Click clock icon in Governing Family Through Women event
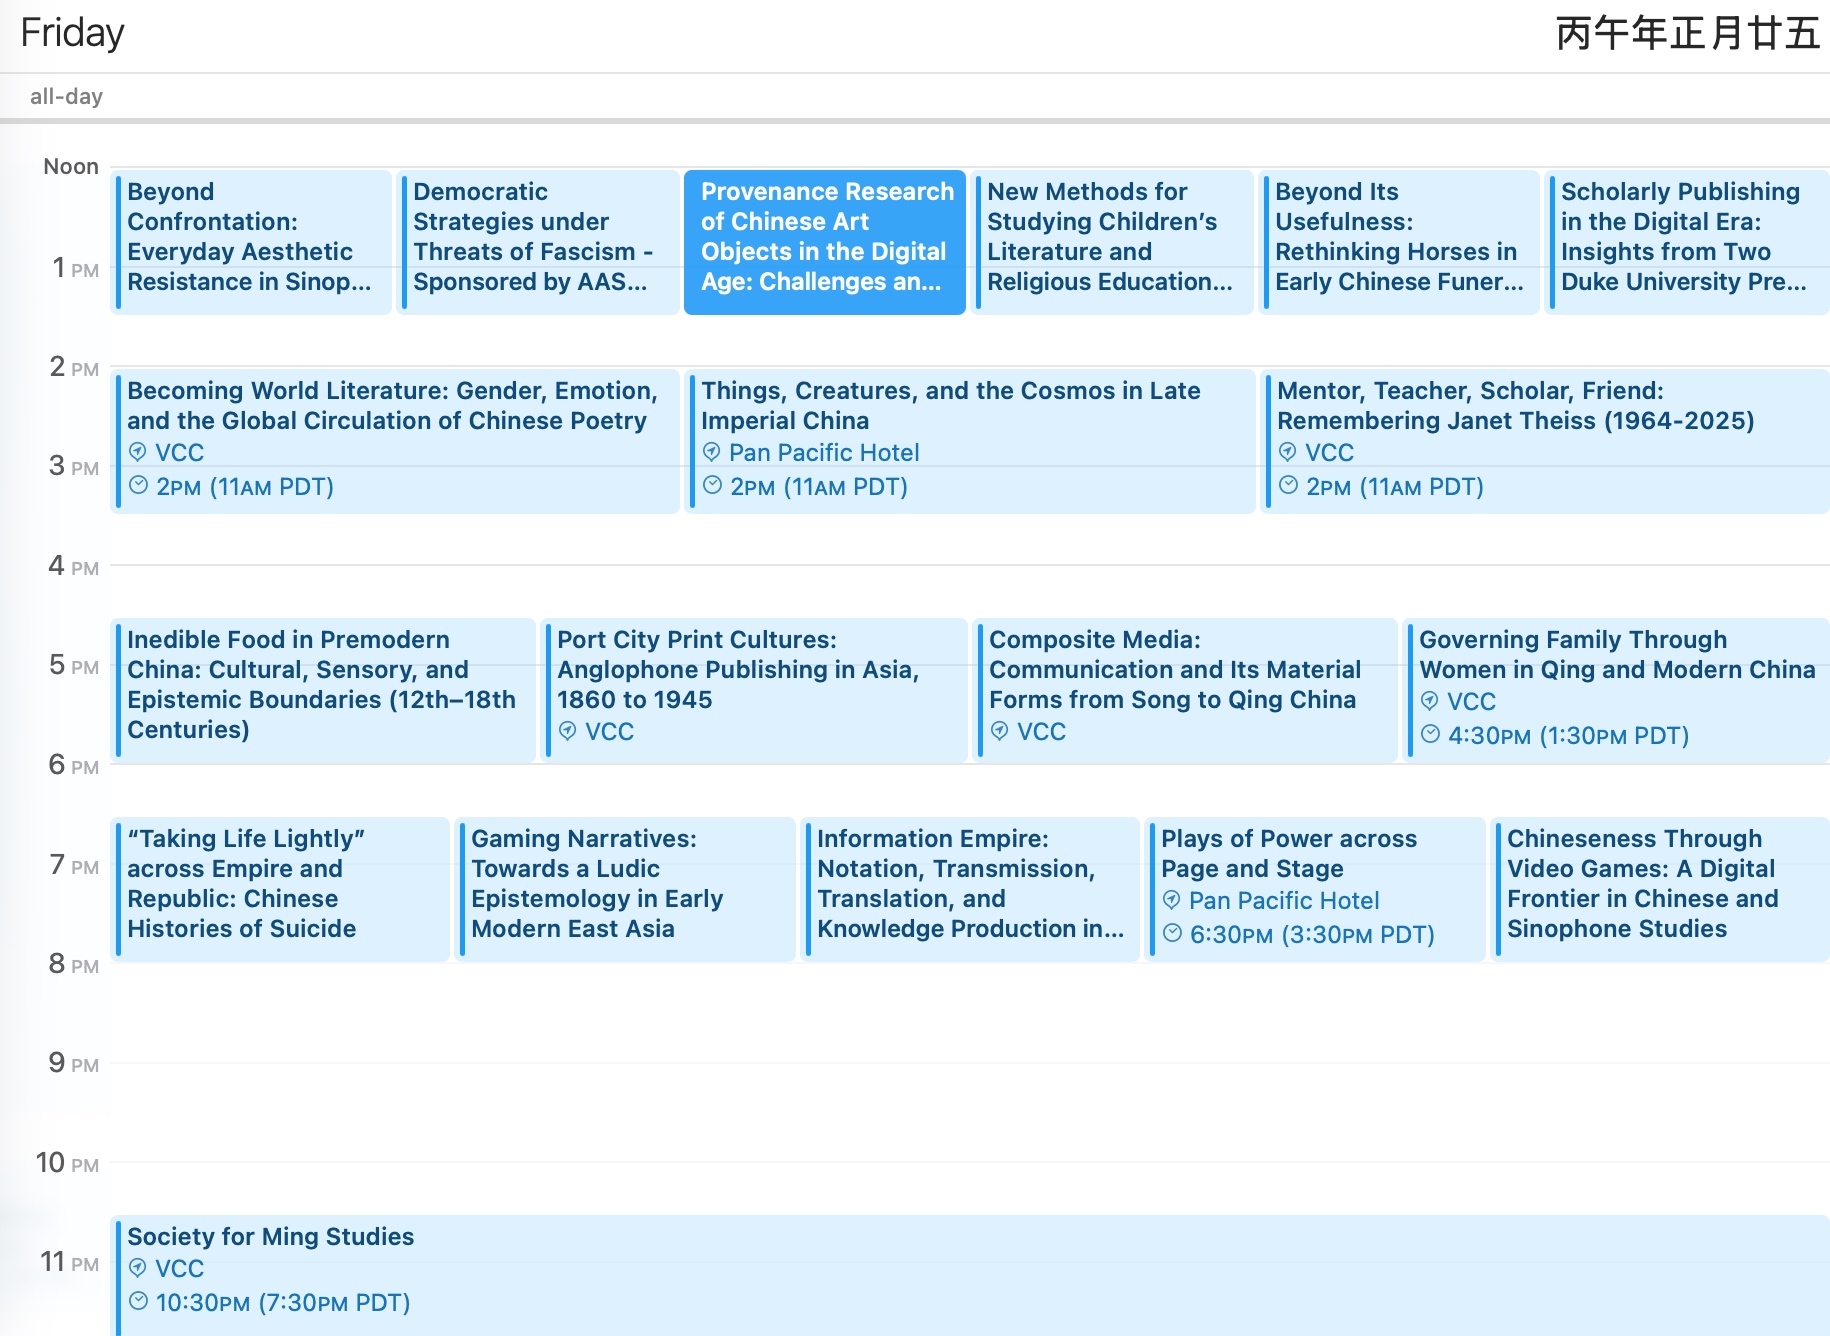Image resolution: width=1830 pixels, height=1336 pixels. 1430,735
